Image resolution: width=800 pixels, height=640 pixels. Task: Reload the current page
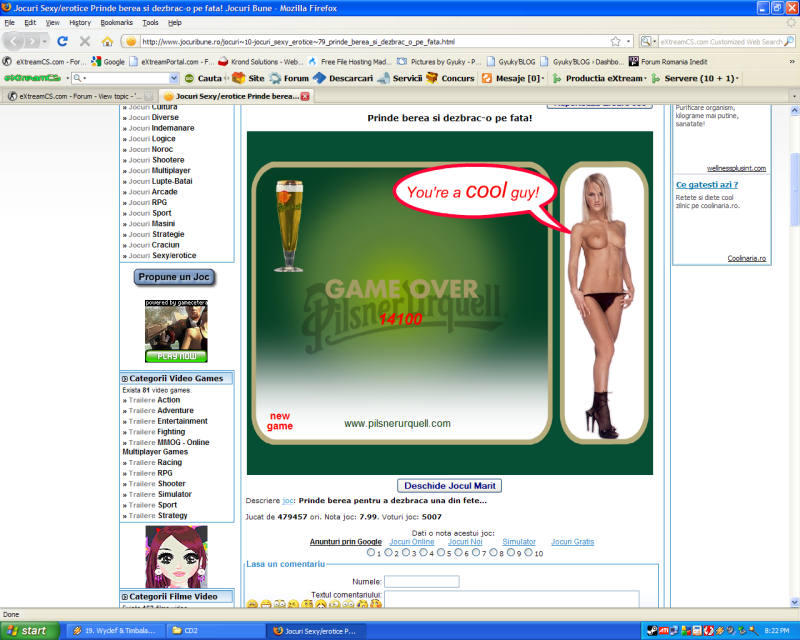tap(62, 41)
